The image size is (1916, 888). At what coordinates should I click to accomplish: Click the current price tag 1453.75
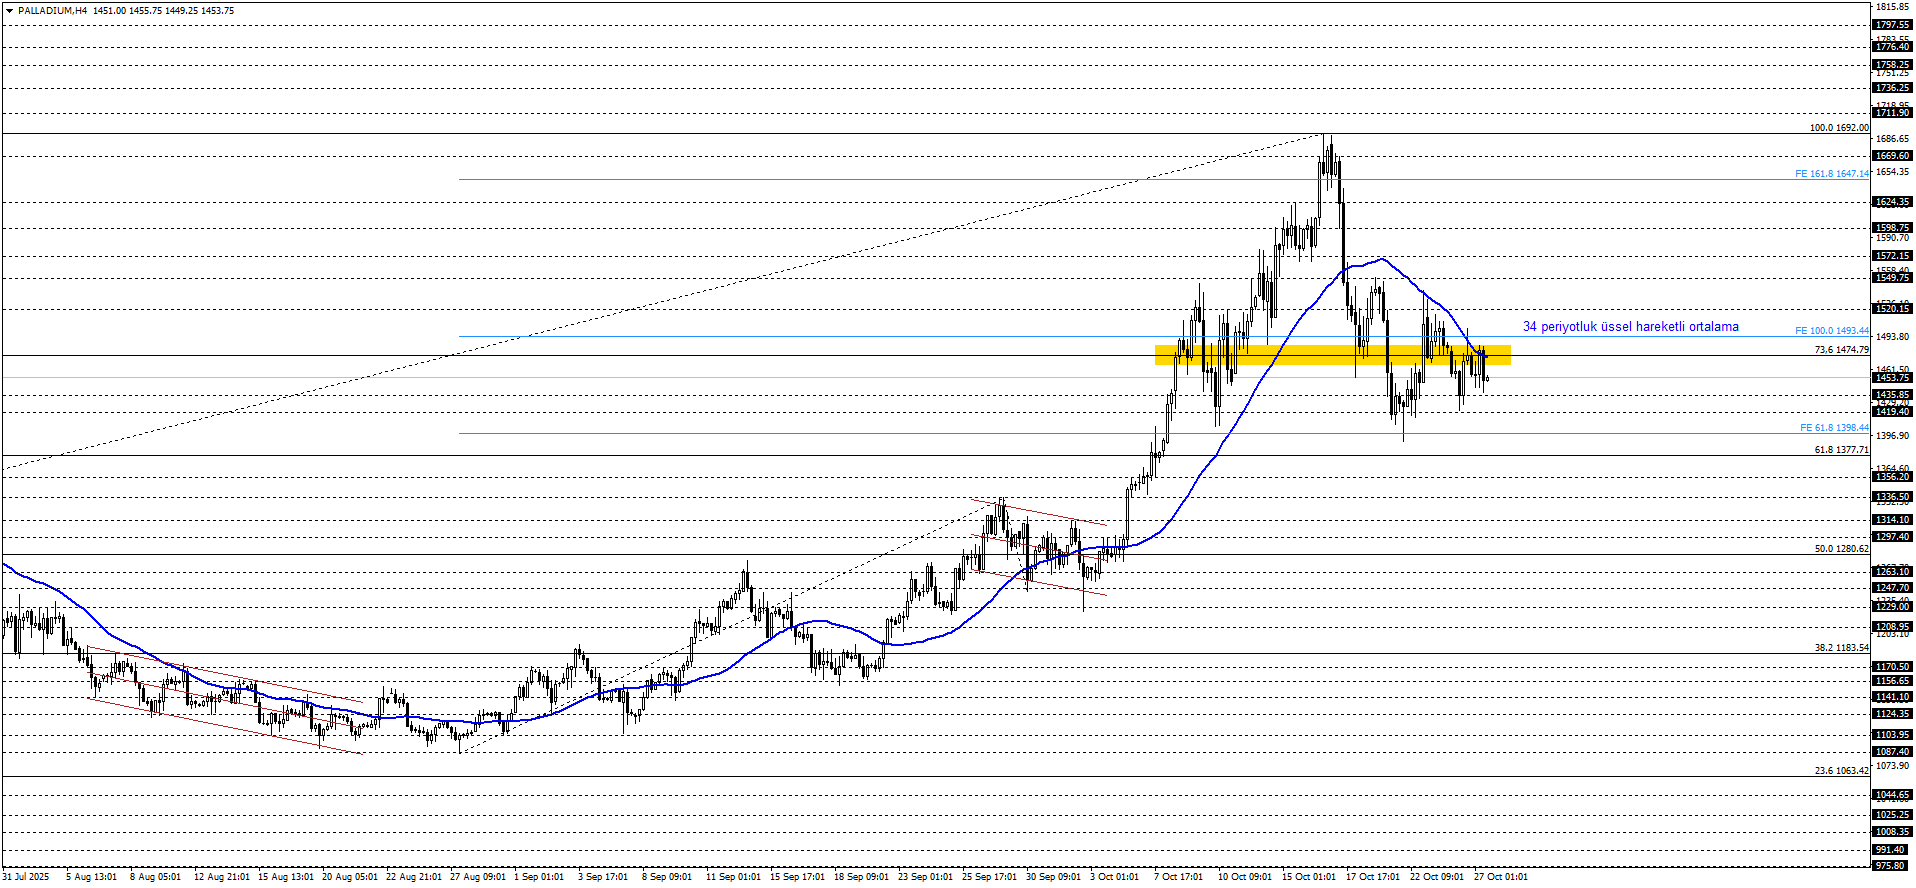pos(1892,378)
